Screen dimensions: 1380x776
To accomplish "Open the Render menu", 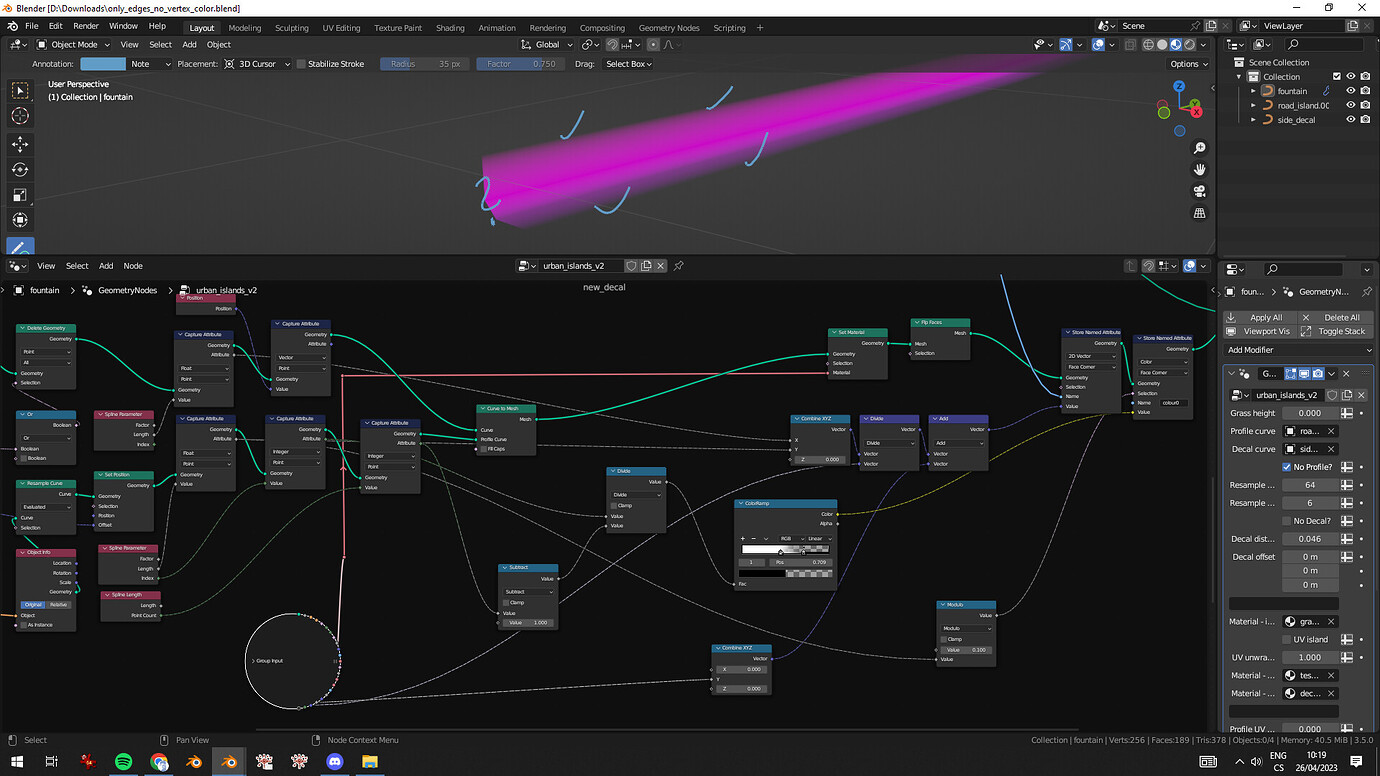I will [x=86, y=26].
